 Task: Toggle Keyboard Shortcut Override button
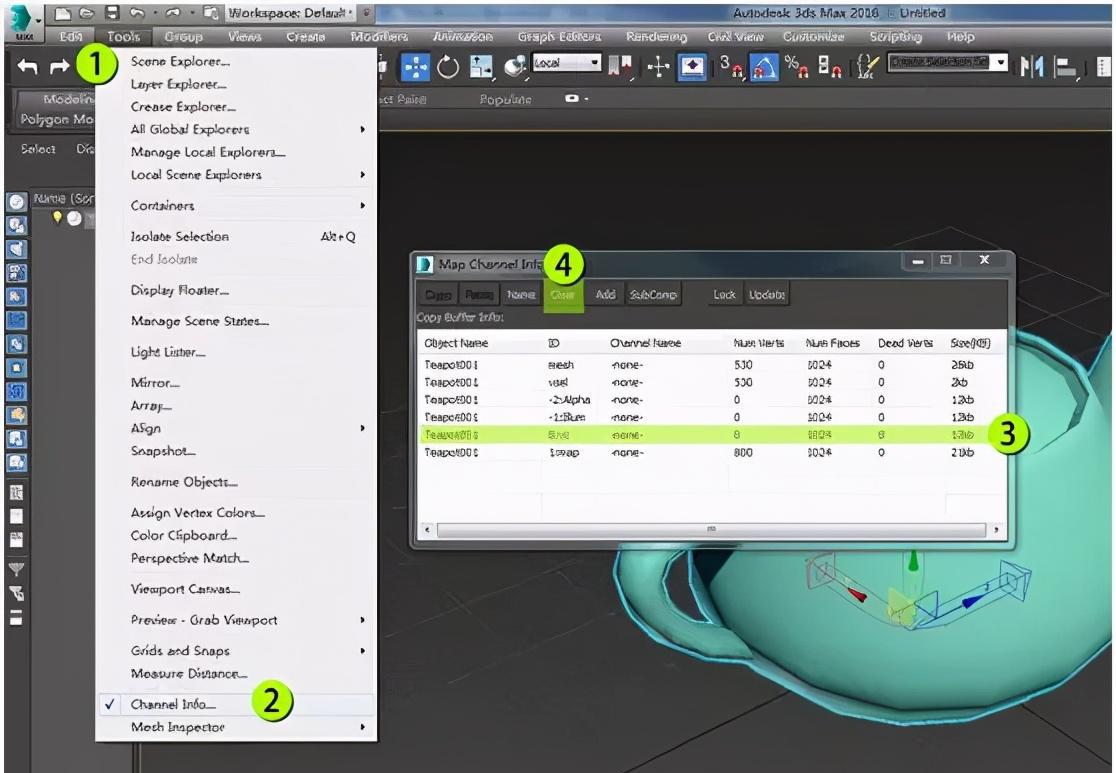coord(692,67)
